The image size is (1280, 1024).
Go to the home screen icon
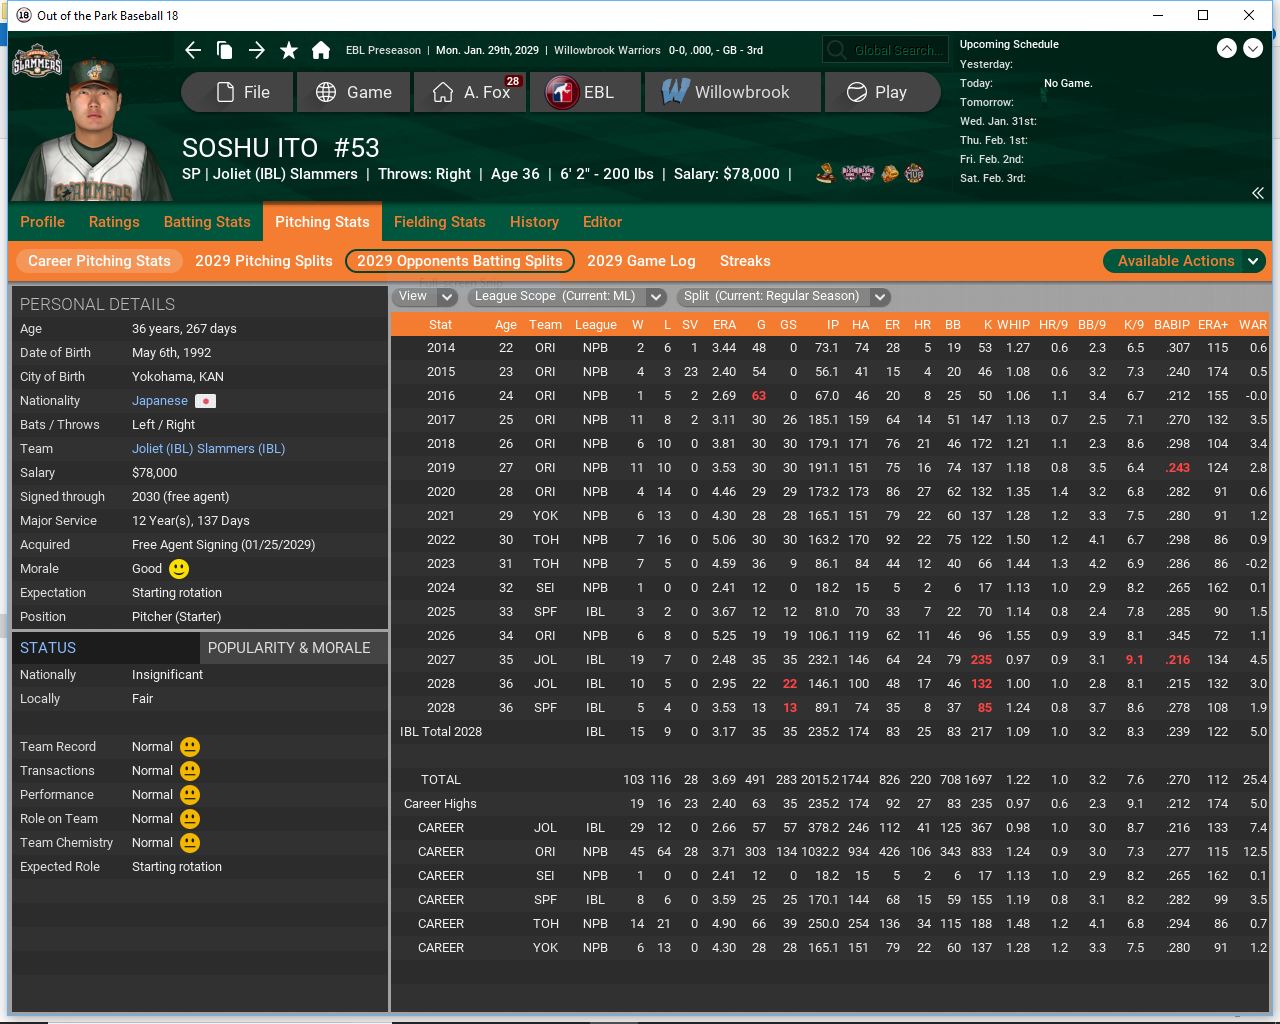(x=321, y=50)
